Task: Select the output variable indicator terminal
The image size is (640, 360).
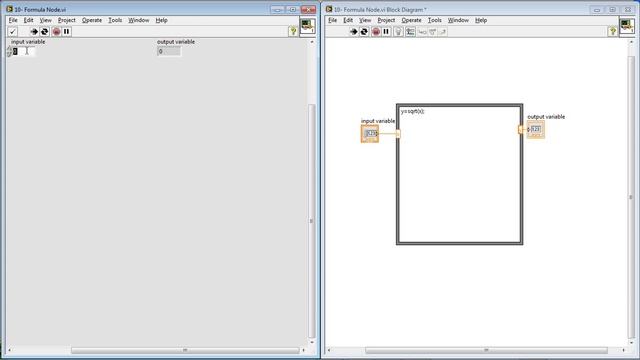Action: point(536,129)
